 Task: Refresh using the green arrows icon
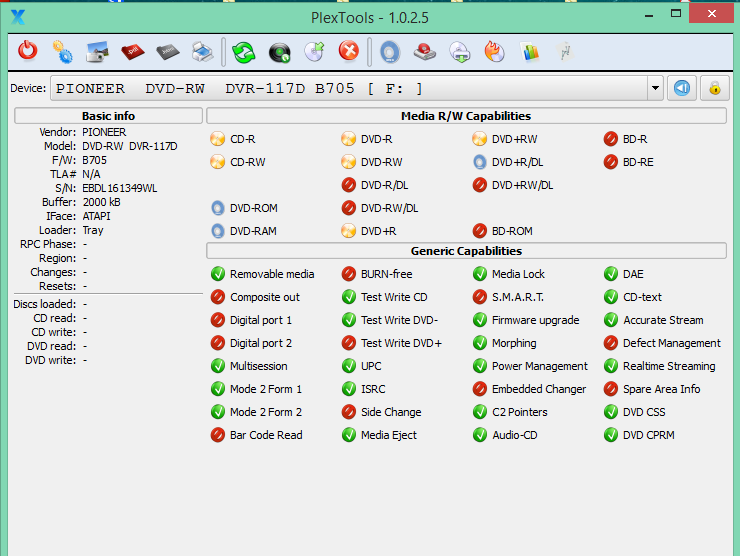pos(244,52)
